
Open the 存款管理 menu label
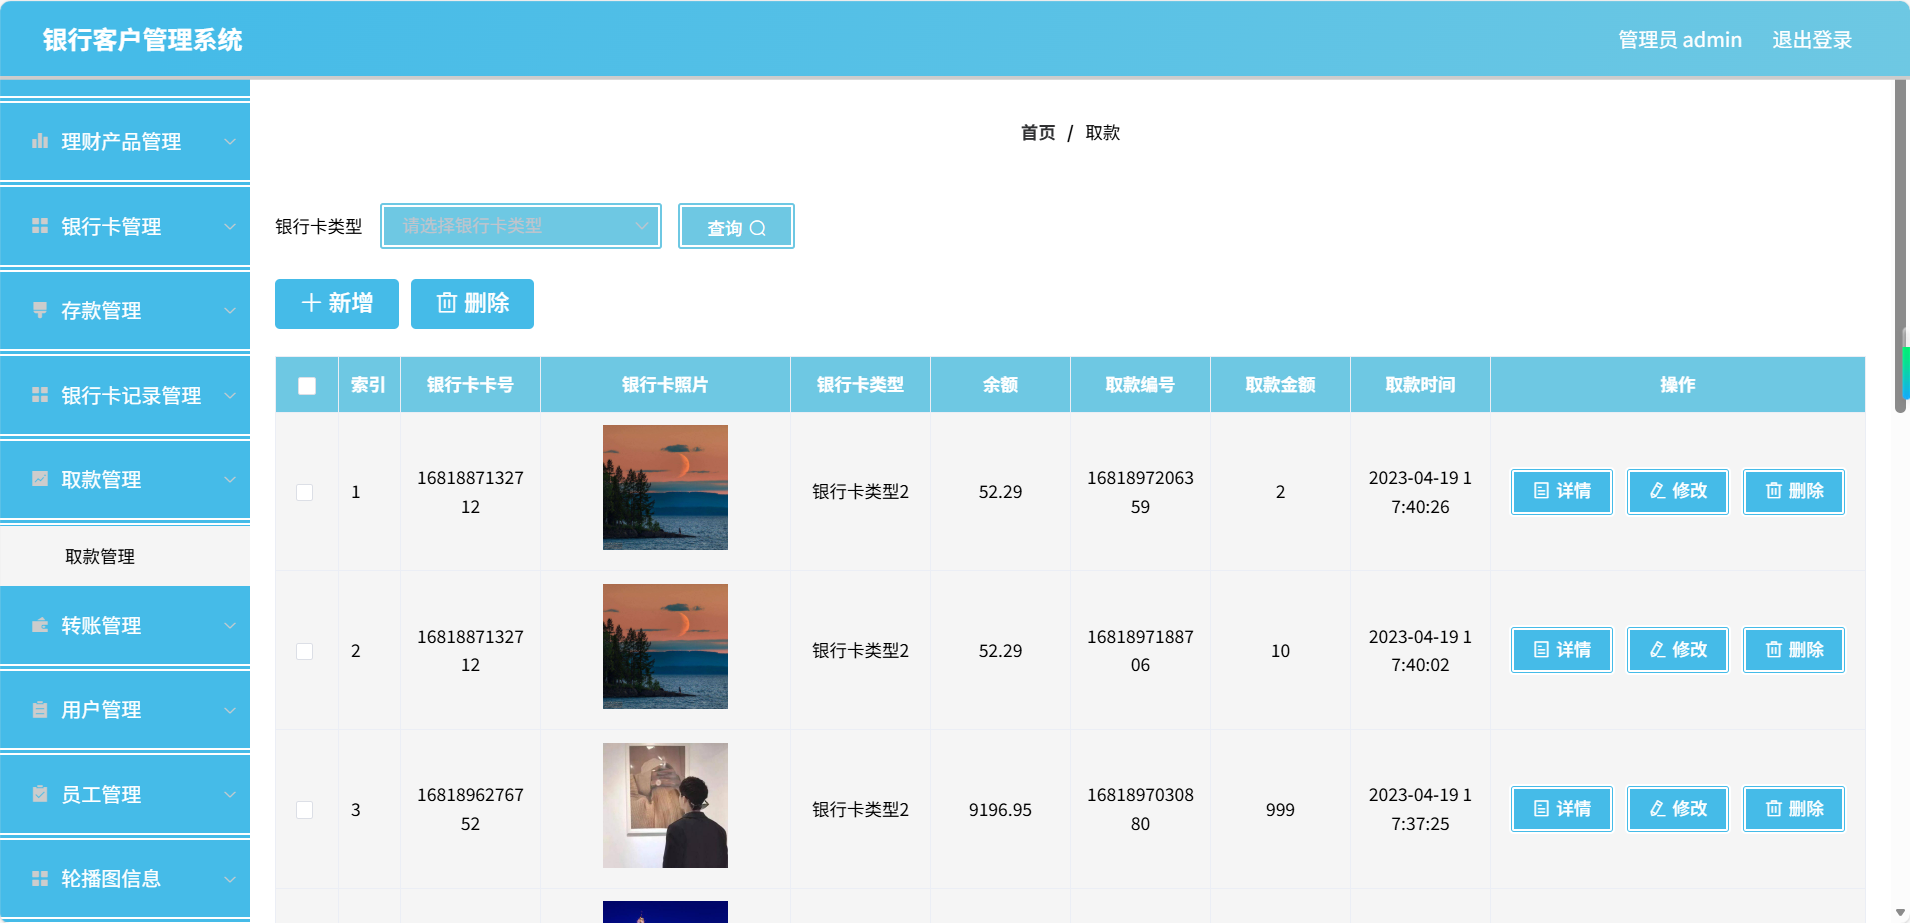click(x=101, y=311)
